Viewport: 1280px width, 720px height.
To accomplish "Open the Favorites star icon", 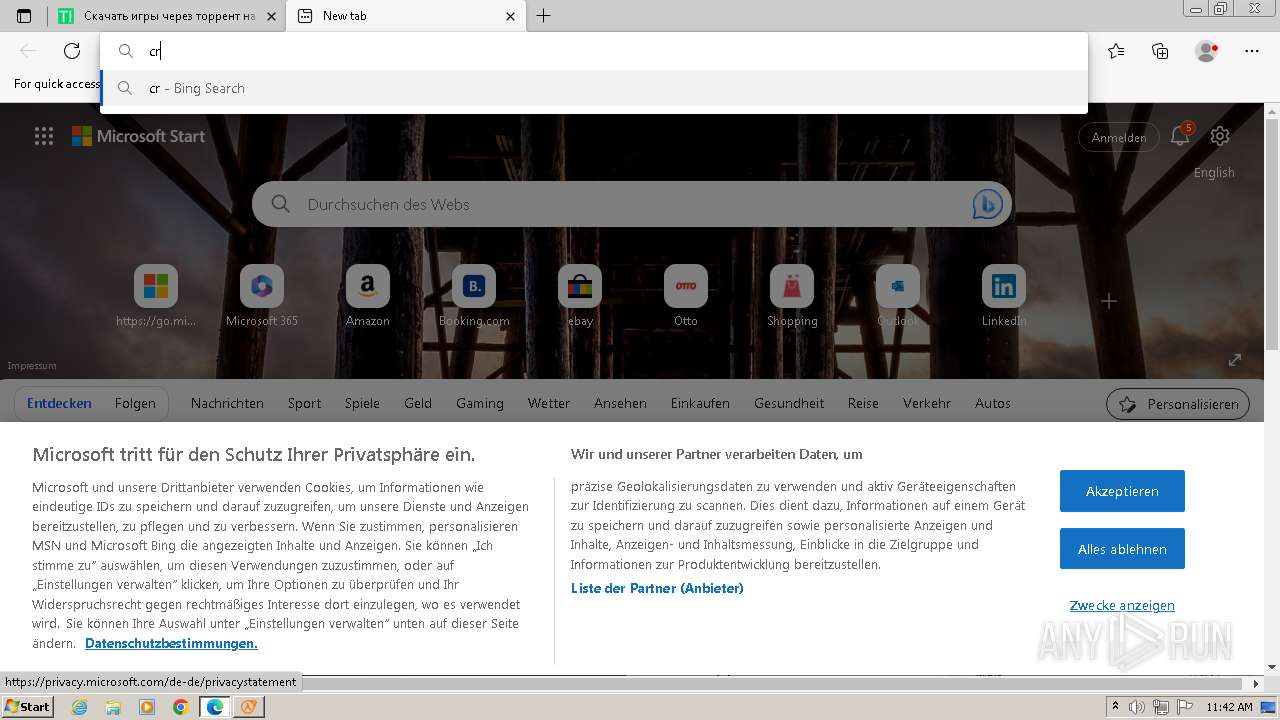I will point(1116,51).
